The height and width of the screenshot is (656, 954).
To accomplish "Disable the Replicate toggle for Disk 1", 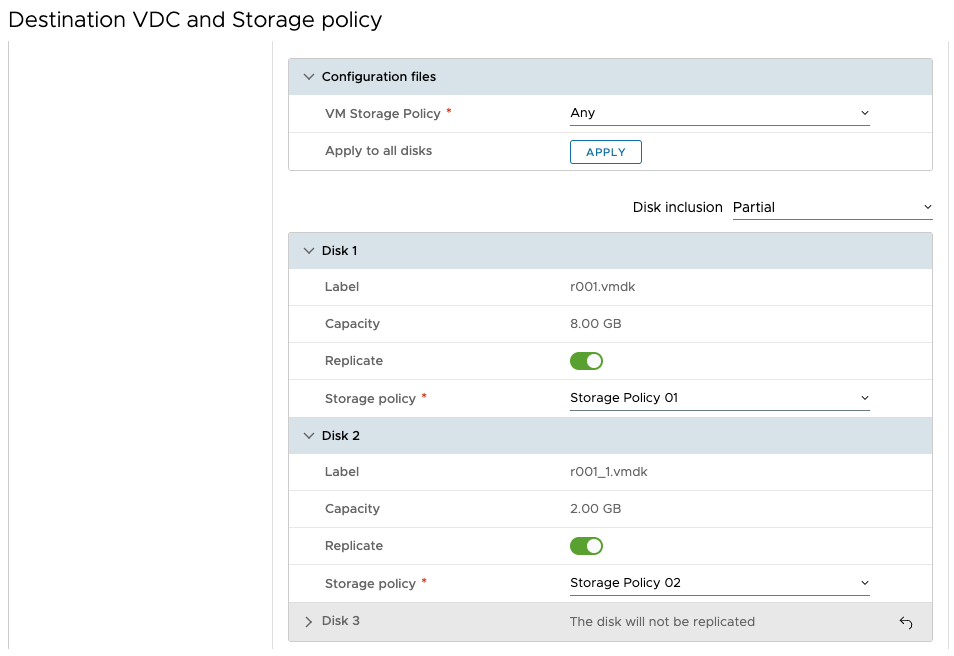I will click(x=587, y=361).
